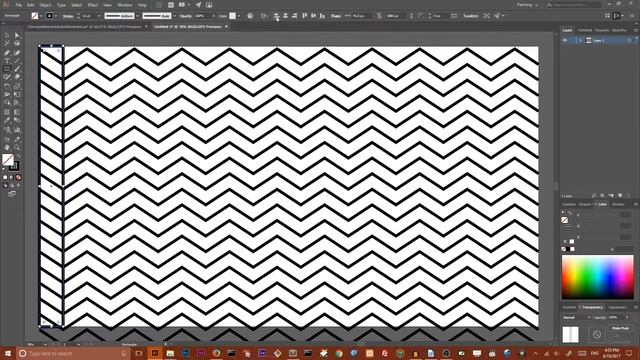Activate the Zoom tool
640x360 pixels.
point(17,147)
